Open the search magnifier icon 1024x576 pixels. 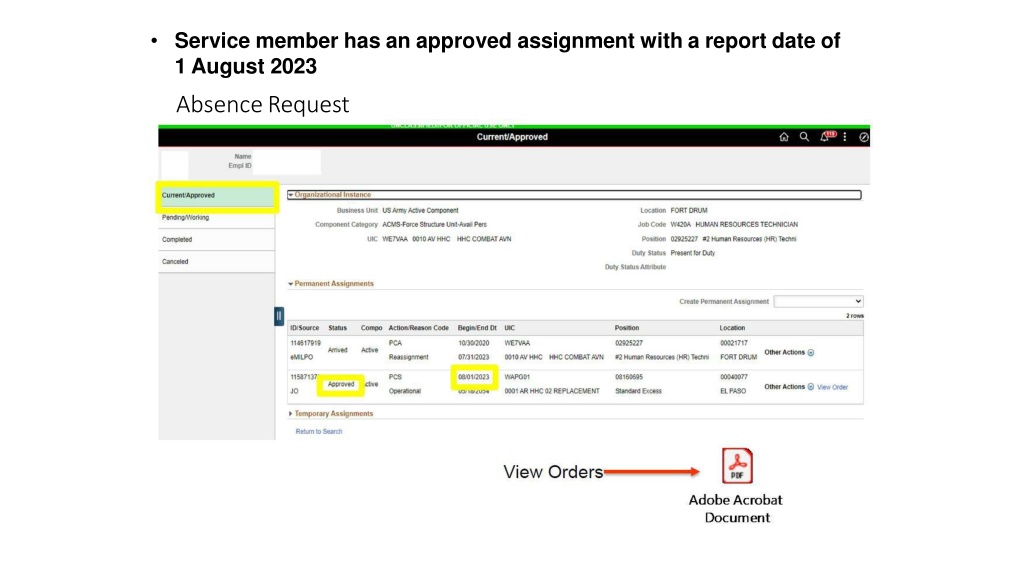click(x=804, y=137)
